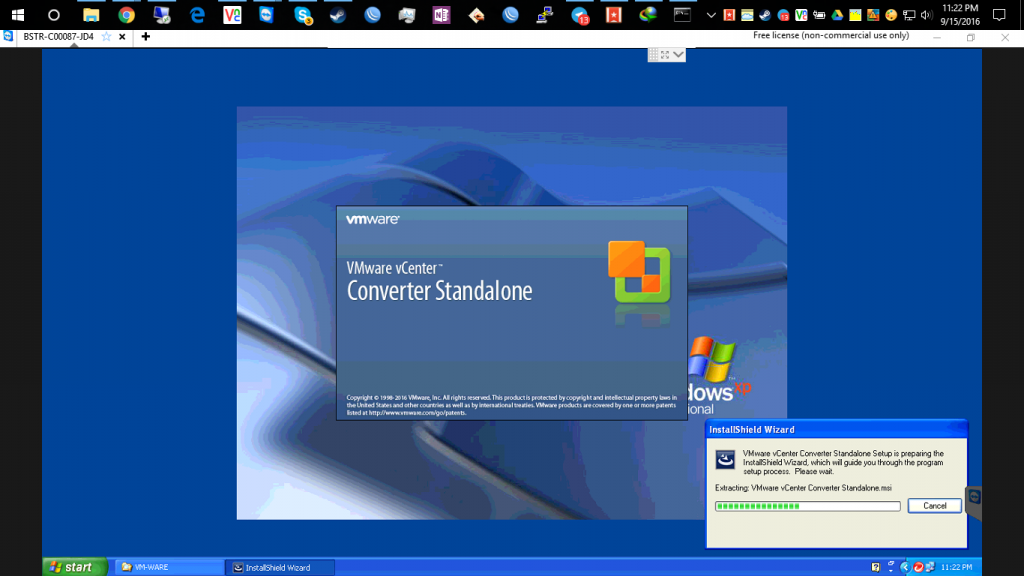Open red star Wunderlist taskbar icon
The width and height of the screenshot is (1024, 576).
tap(614, 14)
